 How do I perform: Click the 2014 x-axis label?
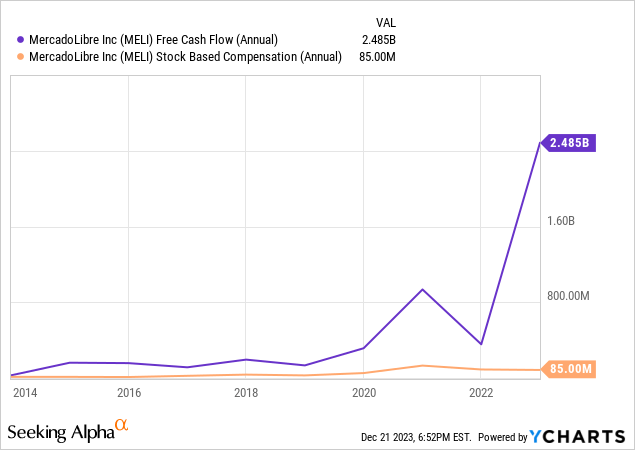pyautogui.click(x=25, y=392)
